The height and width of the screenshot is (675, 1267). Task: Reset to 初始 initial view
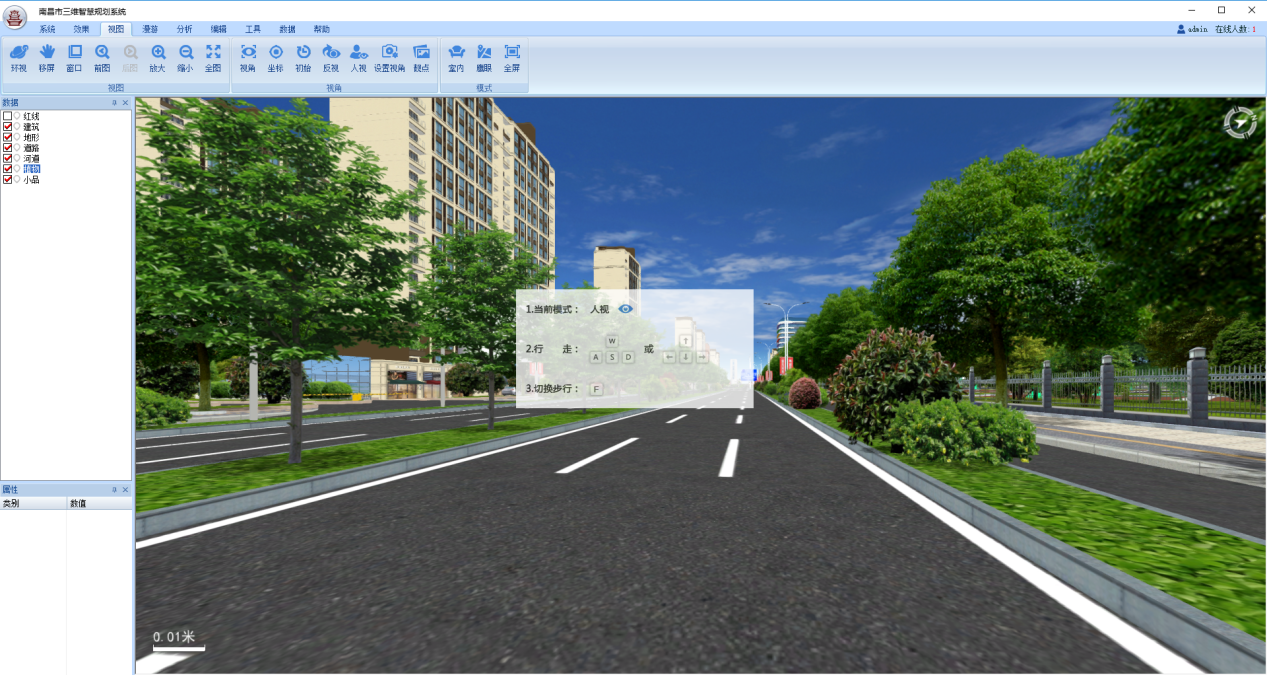click(x=303, y=57)
